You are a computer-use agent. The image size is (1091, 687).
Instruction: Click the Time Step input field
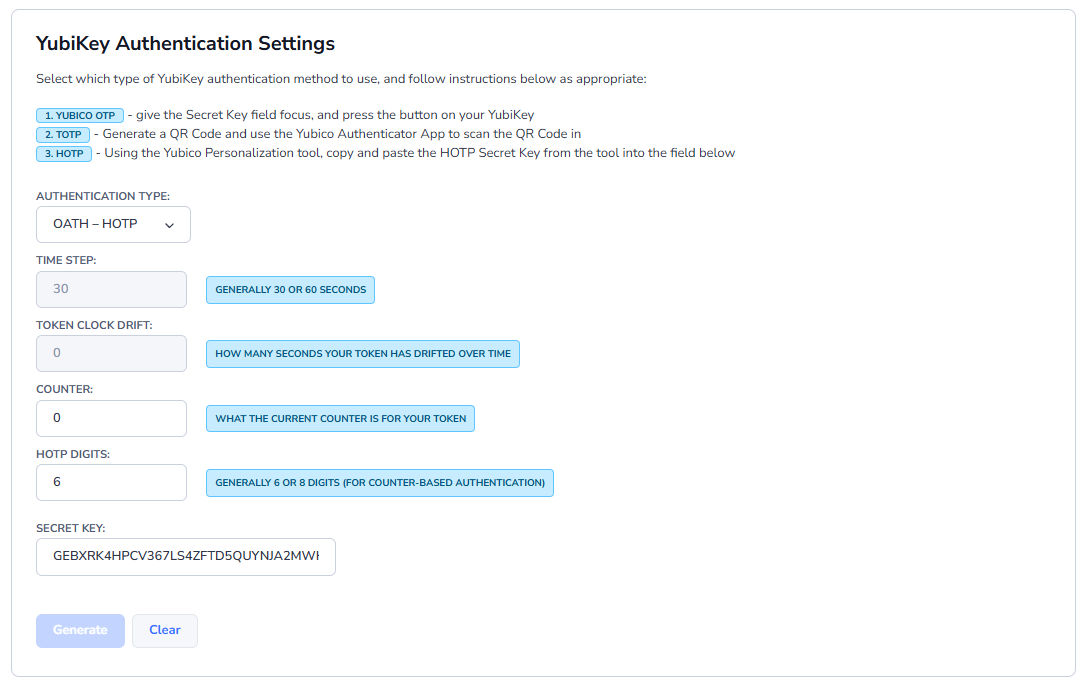(x=111, y=290)
